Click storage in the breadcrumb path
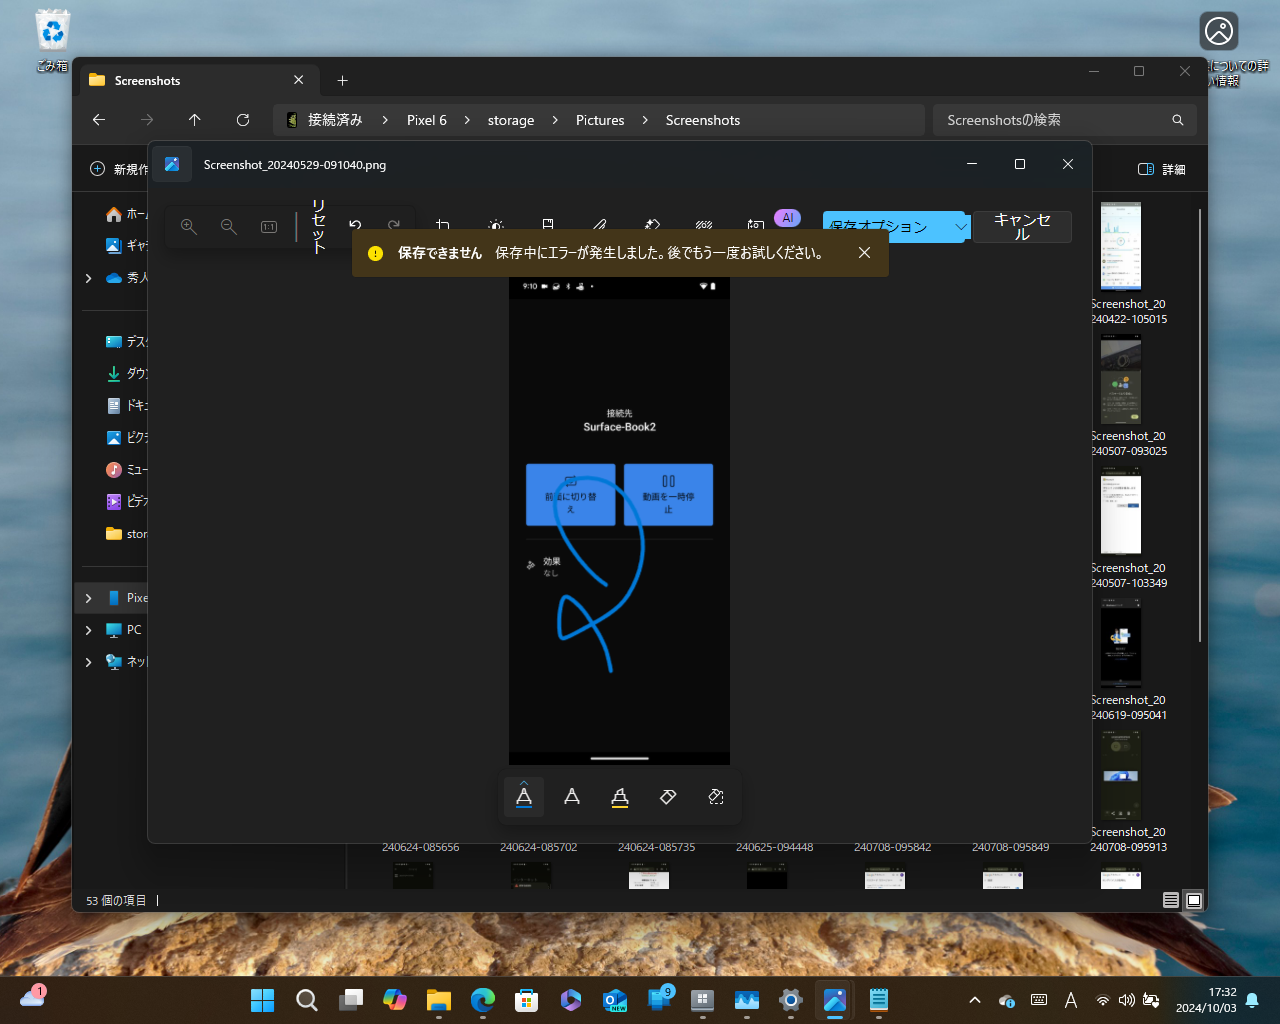 [511, 120]
